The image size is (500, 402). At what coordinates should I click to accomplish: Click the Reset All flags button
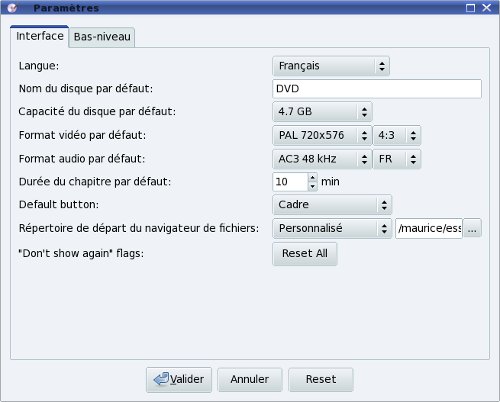pyautogui.click(x=305, y=254)
